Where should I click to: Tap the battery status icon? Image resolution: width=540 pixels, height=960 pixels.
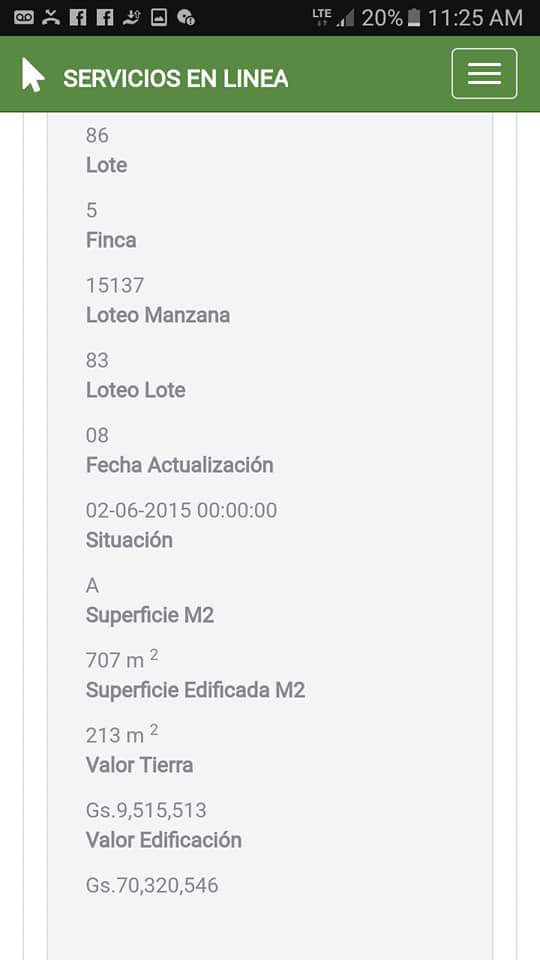click(414, 17)
